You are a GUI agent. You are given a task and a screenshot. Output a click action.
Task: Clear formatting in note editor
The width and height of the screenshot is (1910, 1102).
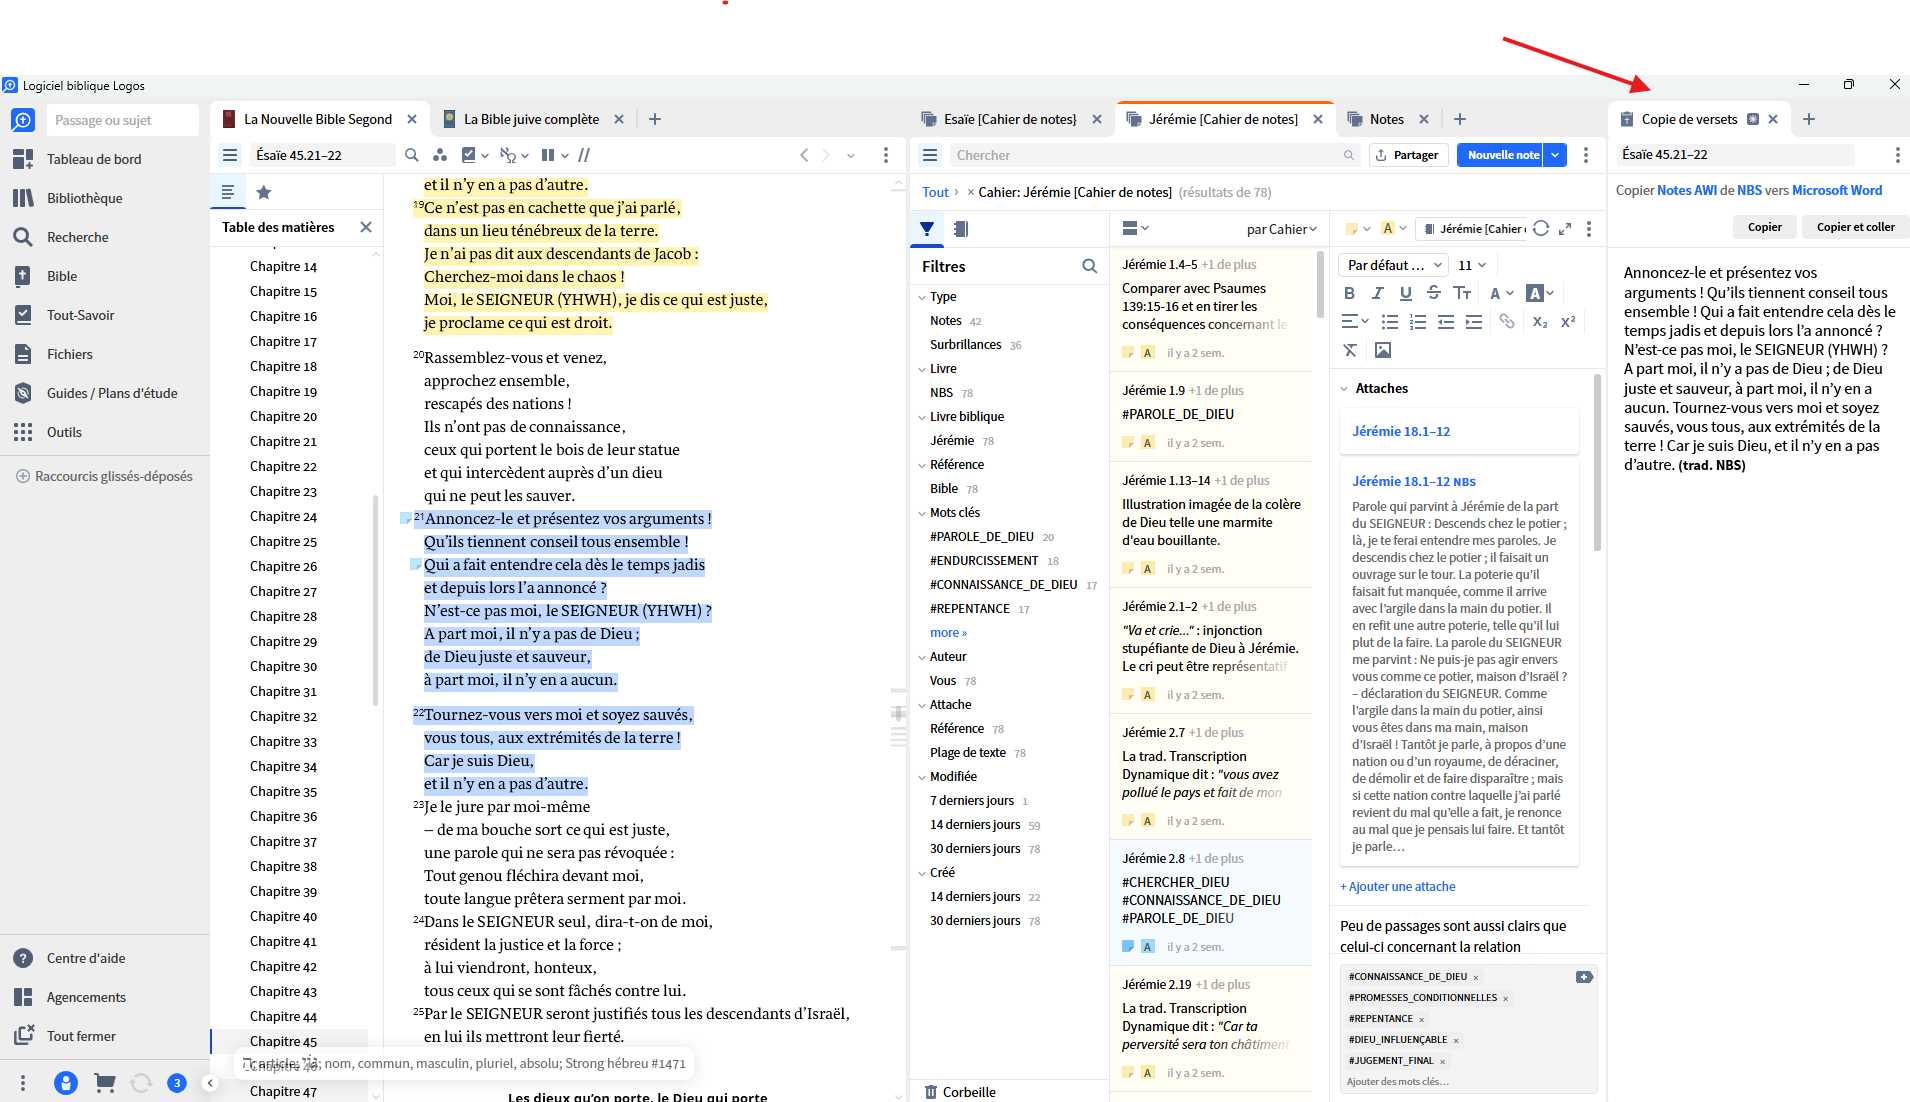click(x=1350, y=350)
